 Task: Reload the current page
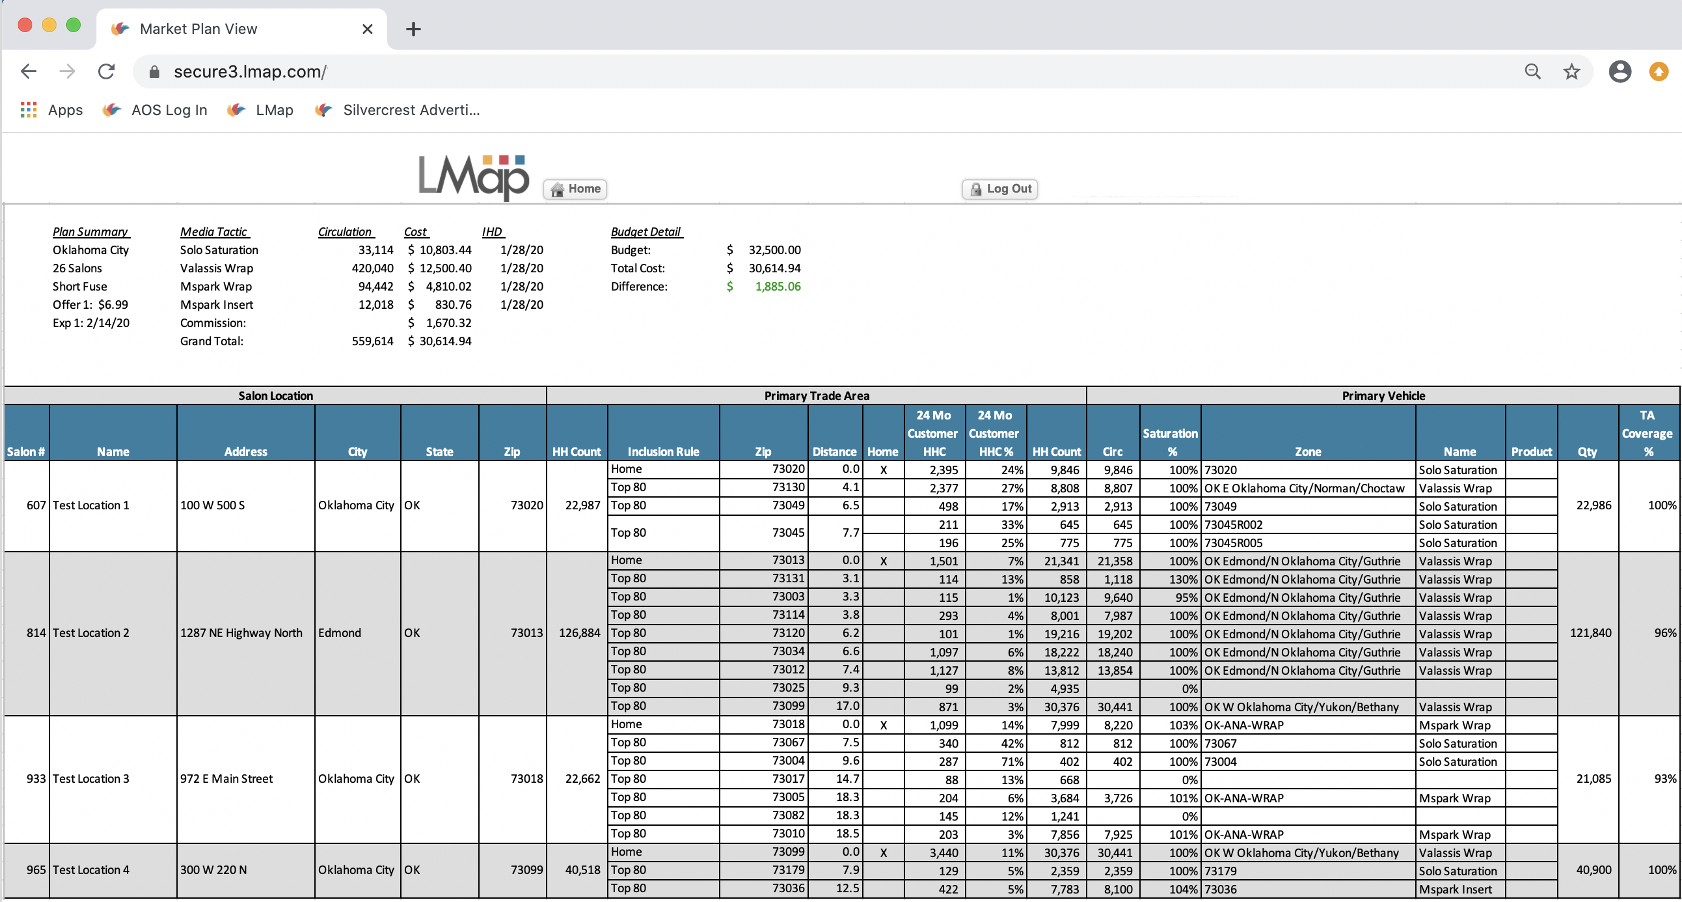[106, 71]
